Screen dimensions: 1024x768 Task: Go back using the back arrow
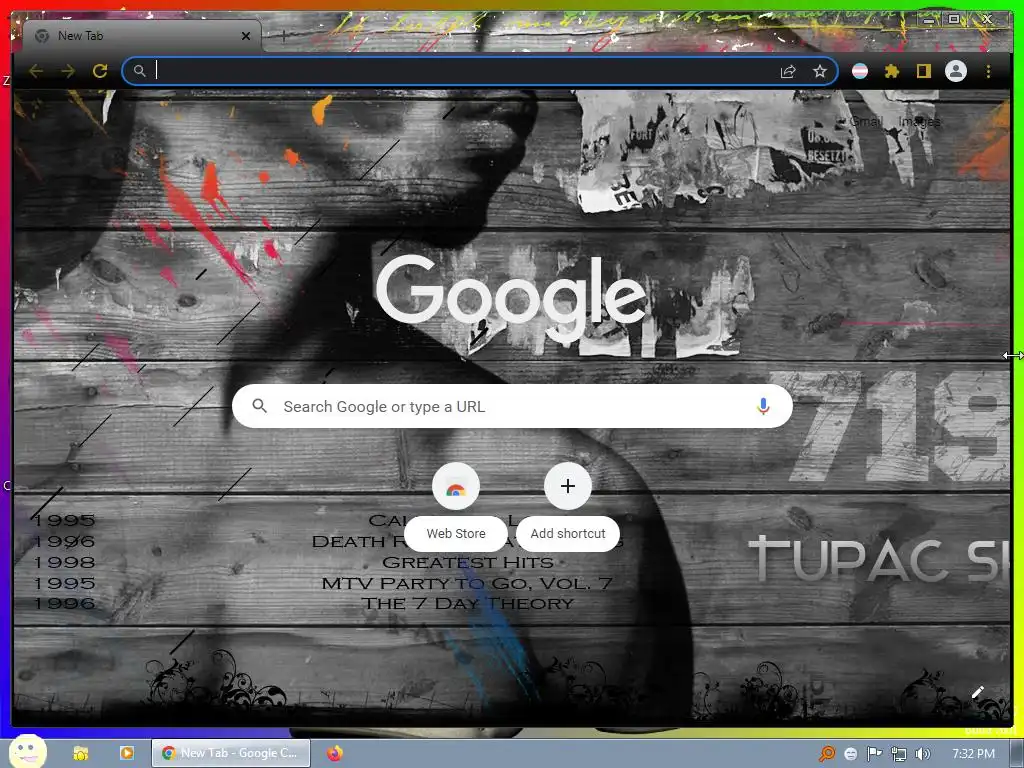(36, 71)
